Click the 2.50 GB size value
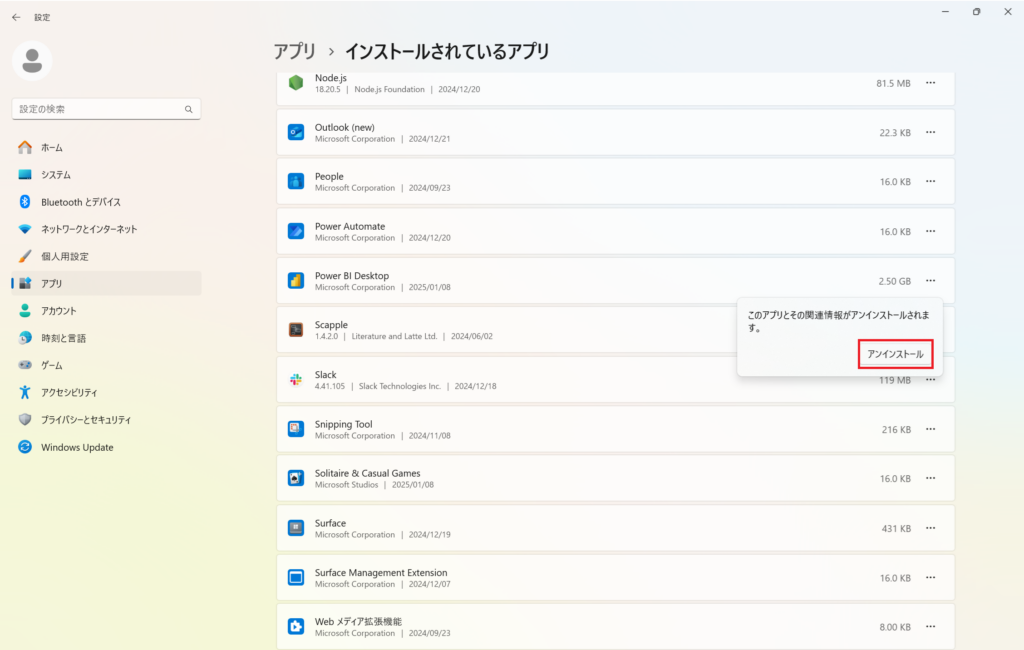The height and width of the screenshot is (650, 1024). coord(894,281)
